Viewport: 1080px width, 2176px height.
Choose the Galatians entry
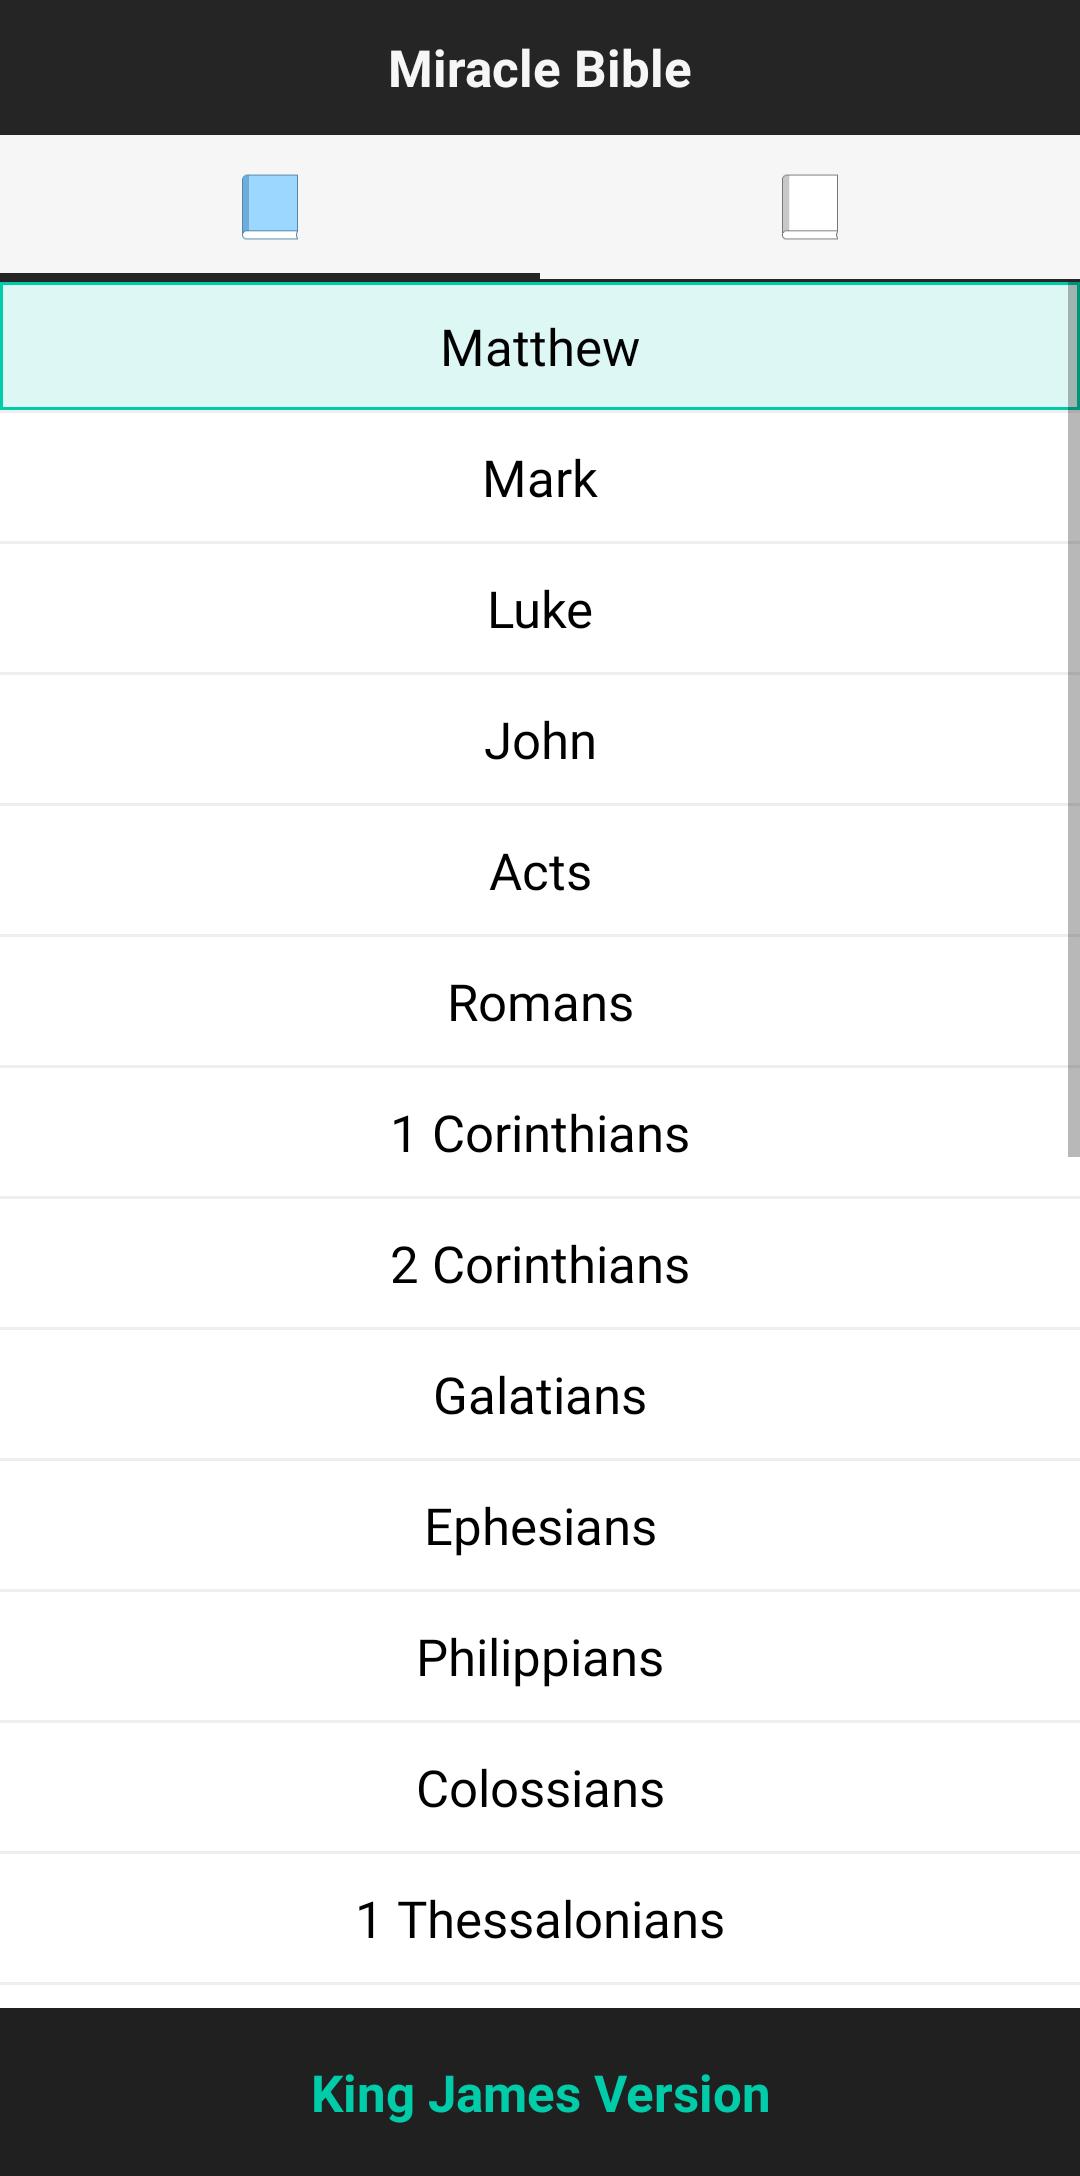point(540,1395)
